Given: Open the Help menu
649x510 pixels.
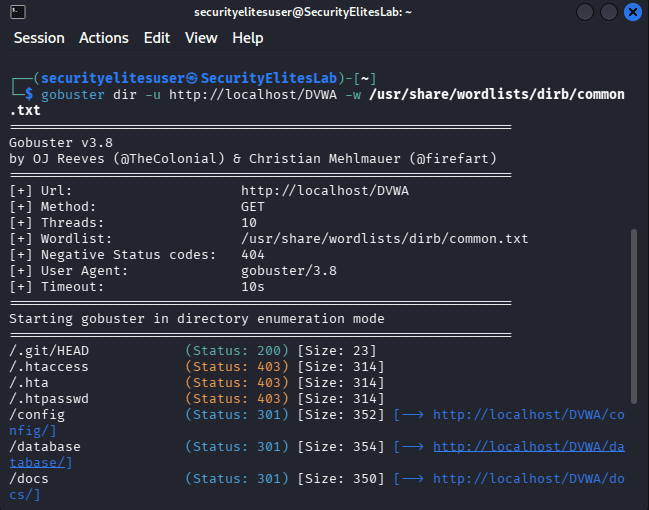Looking at the screenshot, I should coord(248,38).
